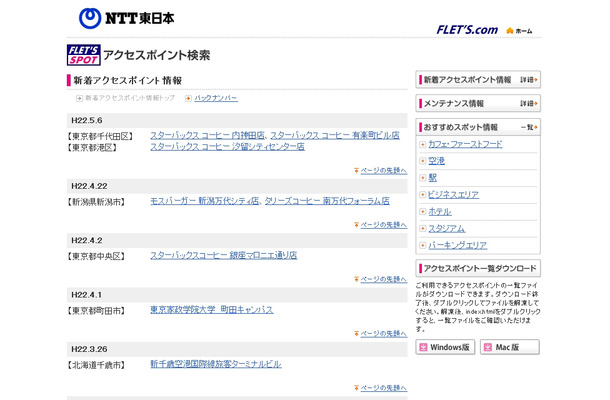
Task: Open 東京家政学院大学 町田キャンパス link
Action: (212, 310)
